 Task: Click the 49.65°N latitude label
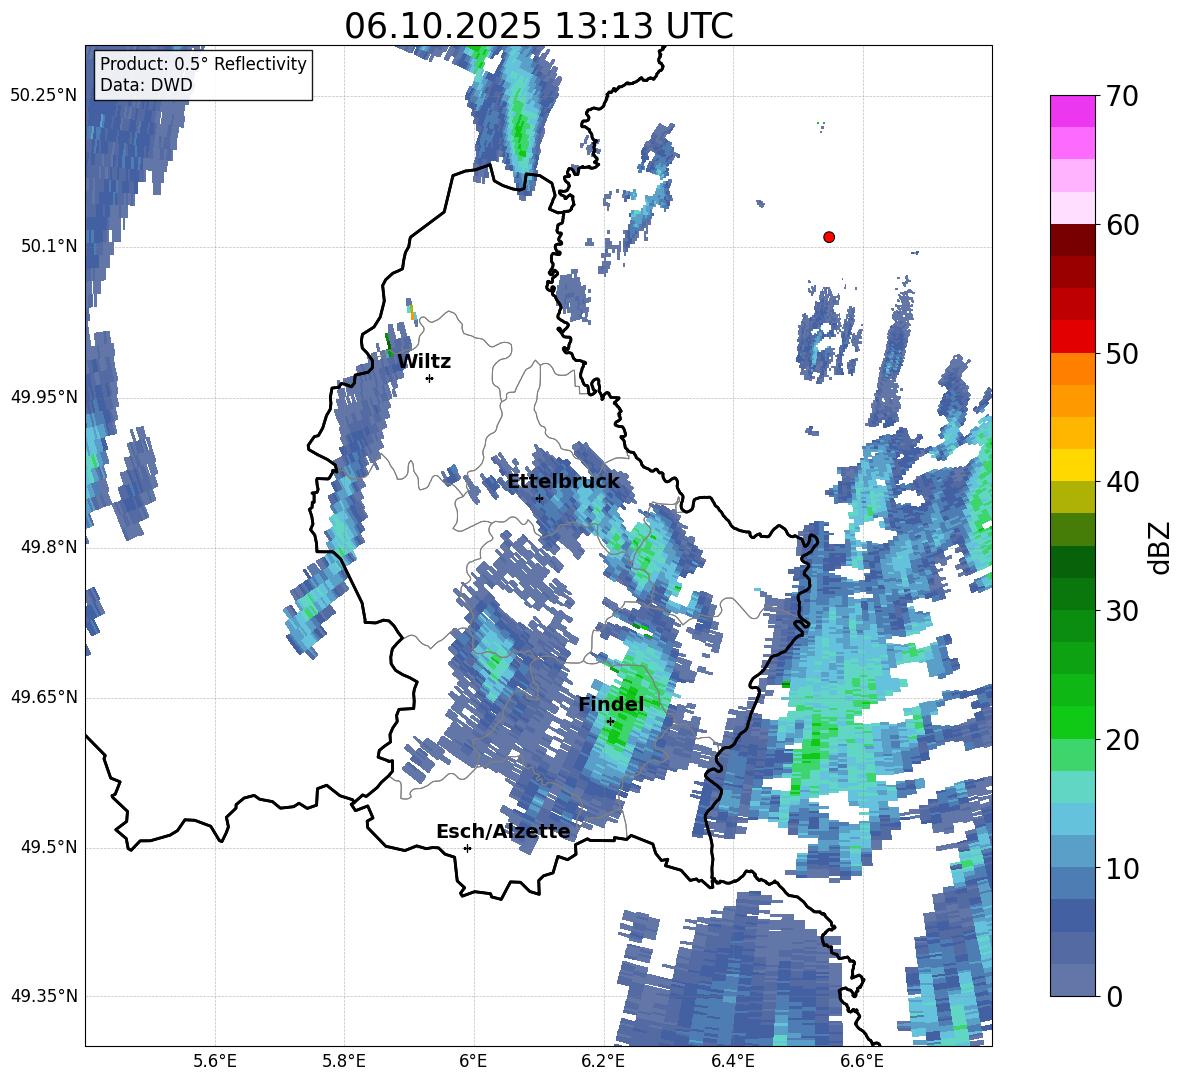[x=43, y=696]
